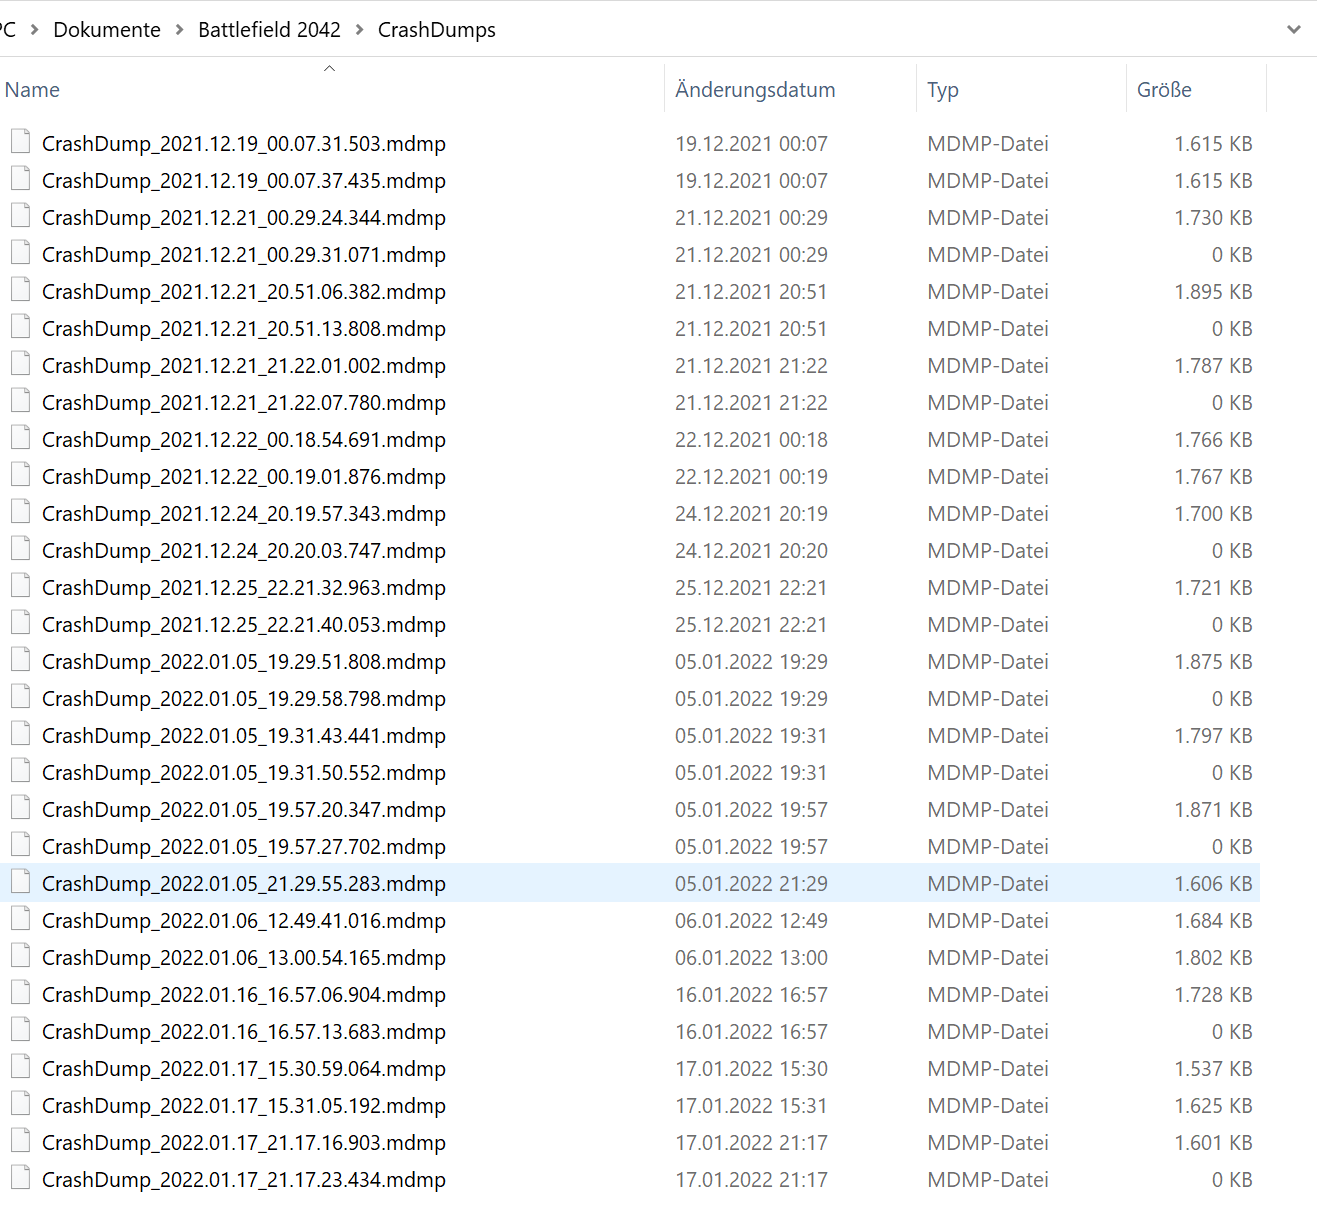Image resolution: width=1317 pixels, height=1222 pixels.
Task: Open address bar history dropdown arrow
Action: tap(1294, 30)
